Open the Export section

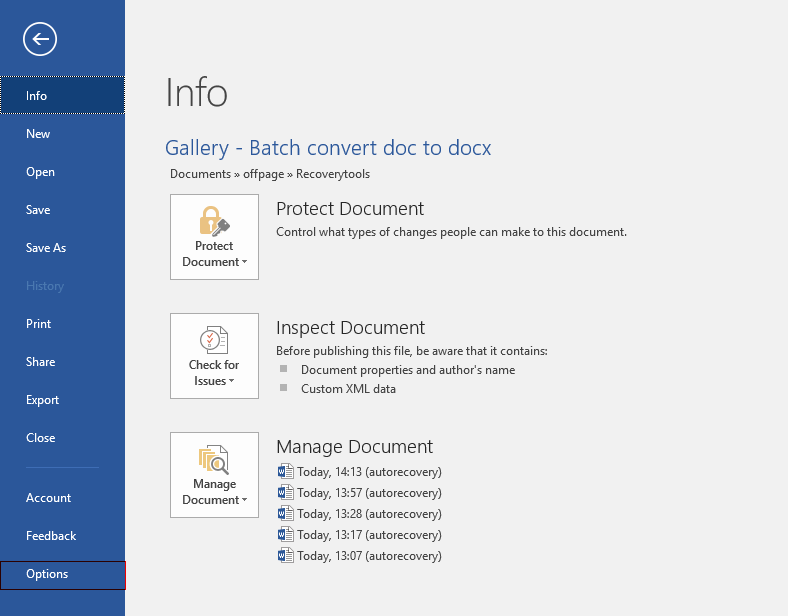(x=62, y=400)
